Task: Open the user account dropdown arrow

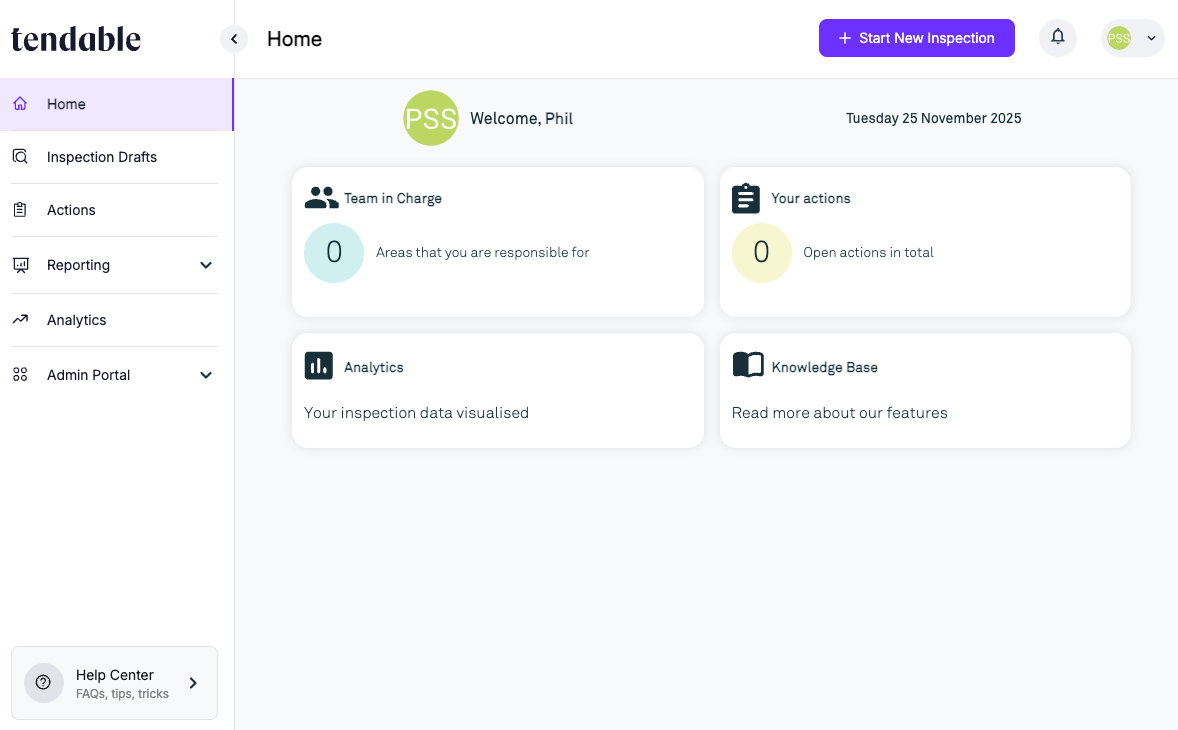Action: point(1151,38)
